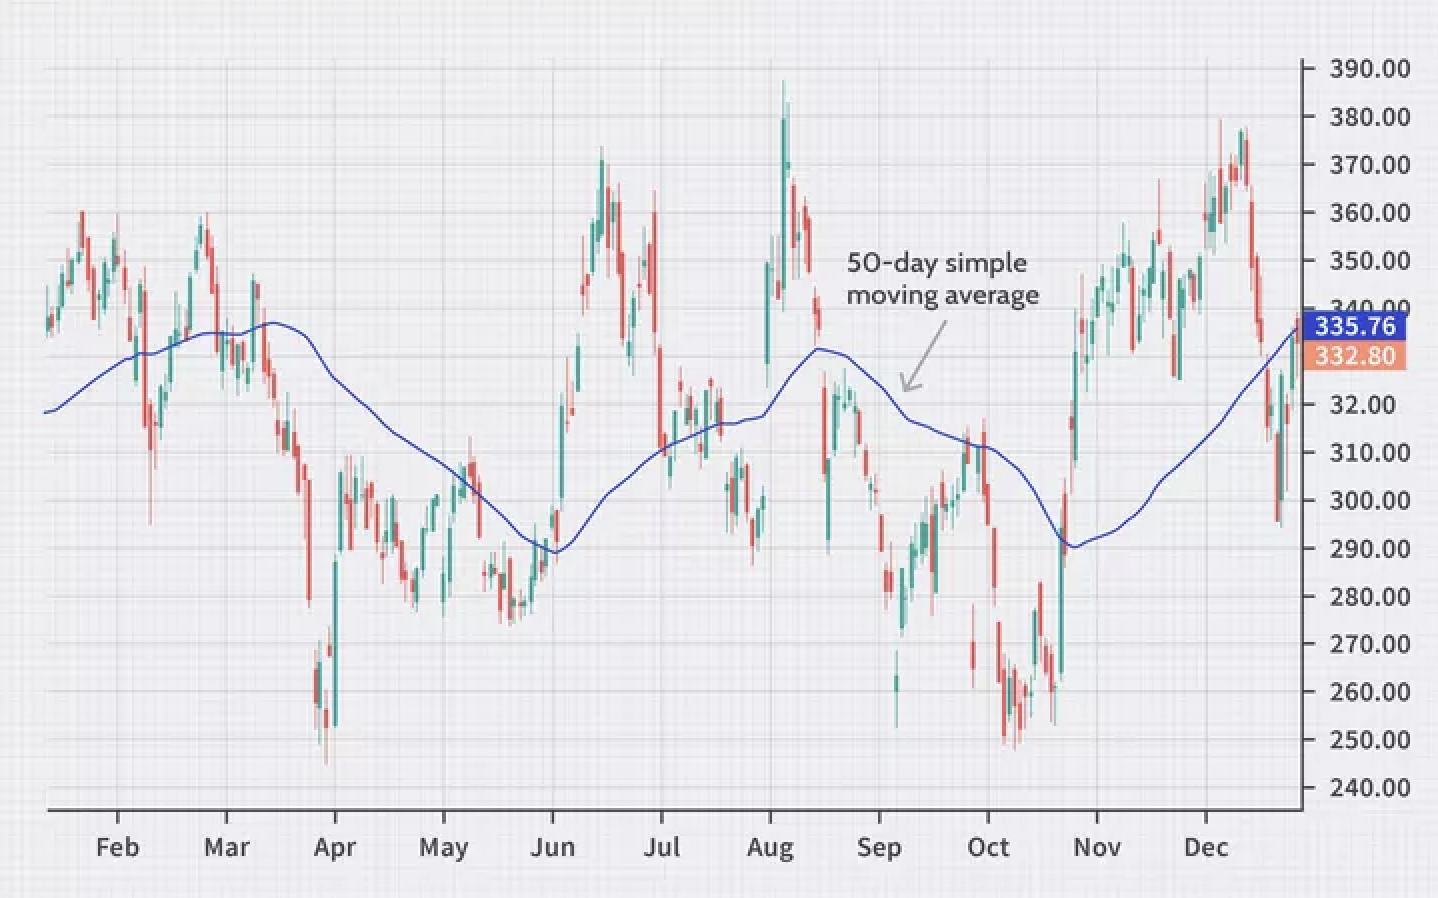
Task: Select the Mar label on the time axis
Action: tap(226, 848)
